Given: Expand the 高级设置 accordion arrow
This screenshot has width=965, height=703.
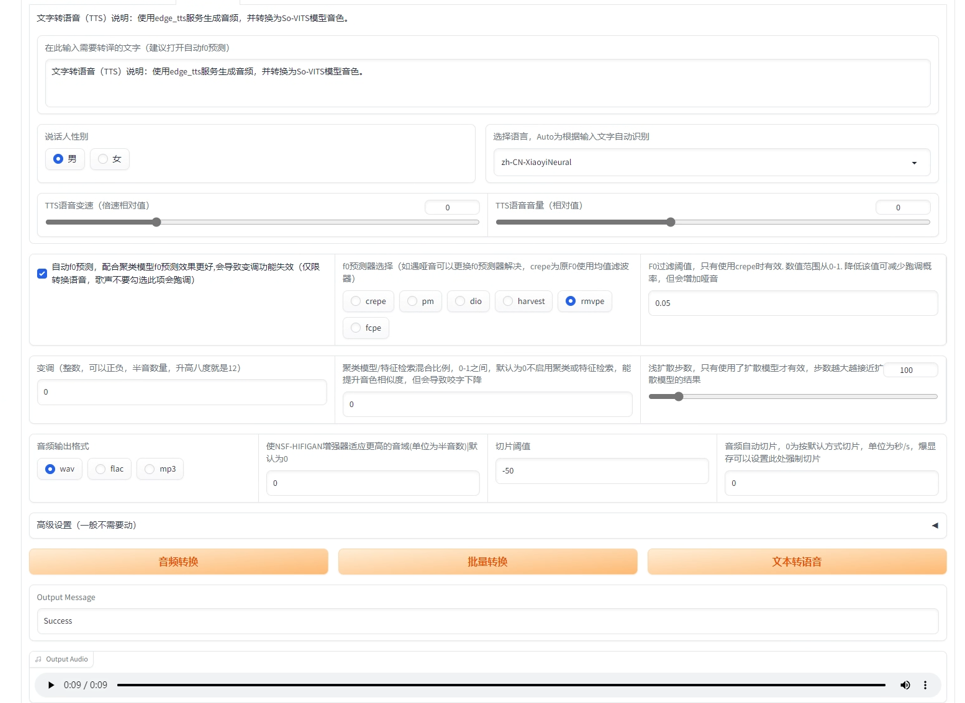Looking at the screenshot, I should [935, 525].
